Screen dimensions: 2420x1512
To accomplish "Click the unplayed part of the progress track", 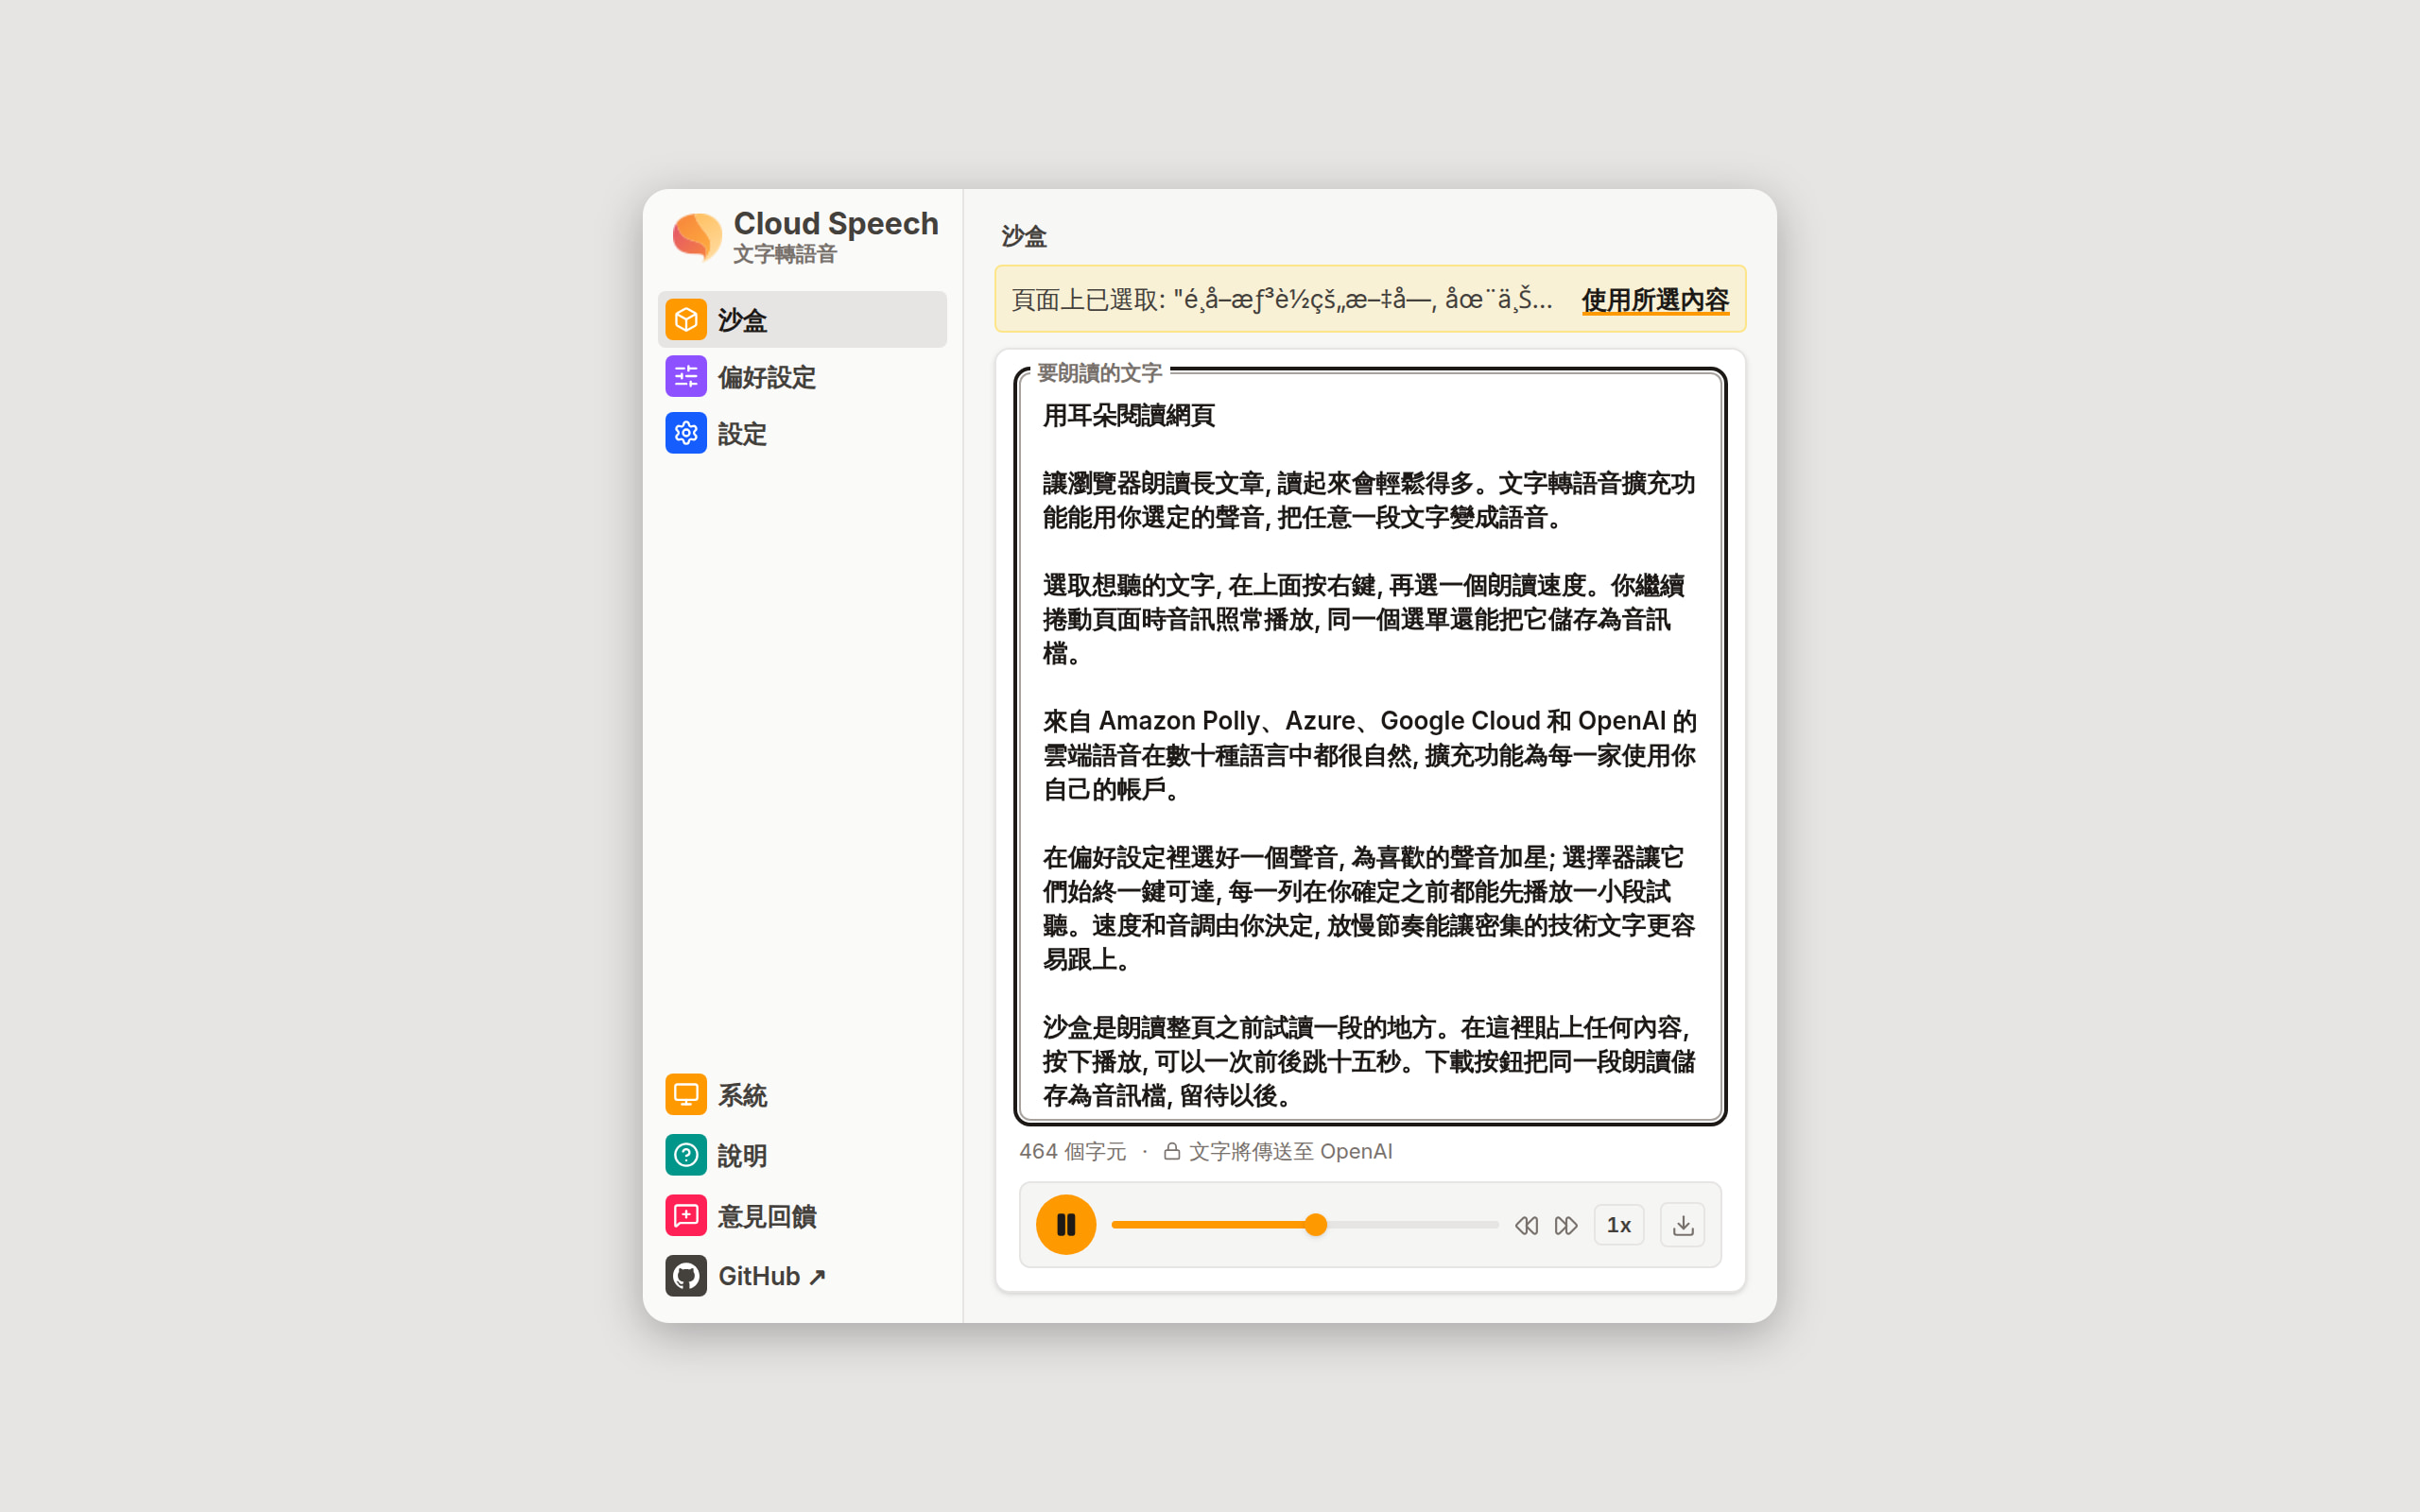I will coord(1413,1225).
